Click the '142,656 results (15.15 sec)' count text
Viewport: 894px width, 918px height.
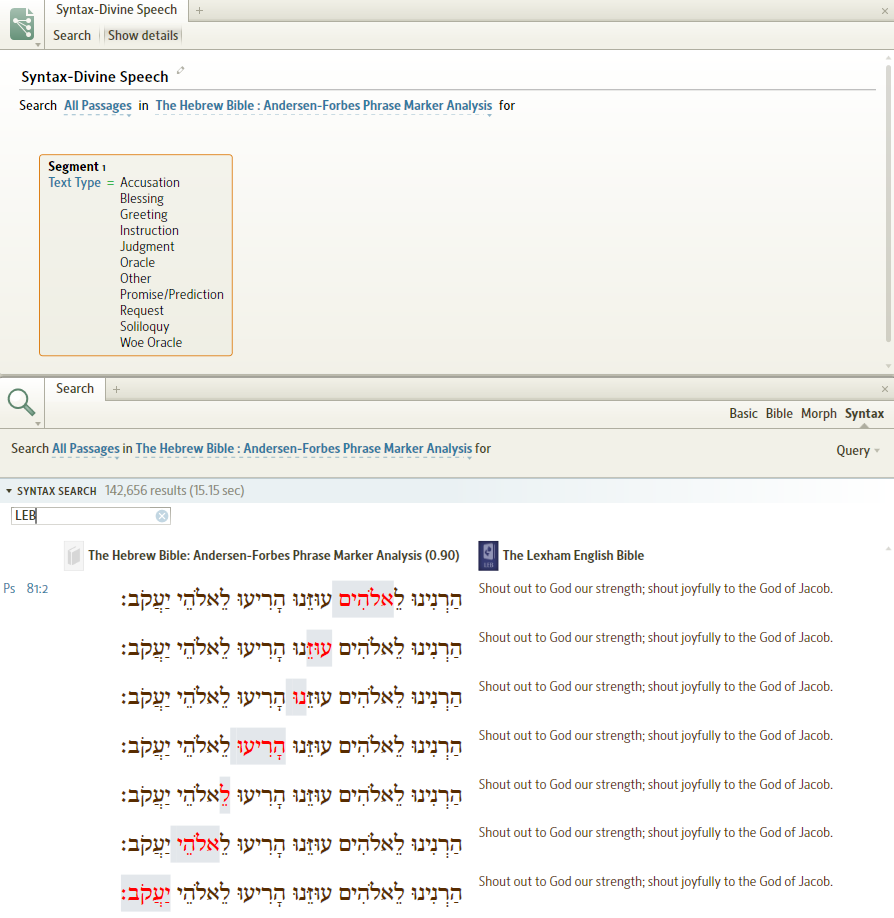(174, 491)
